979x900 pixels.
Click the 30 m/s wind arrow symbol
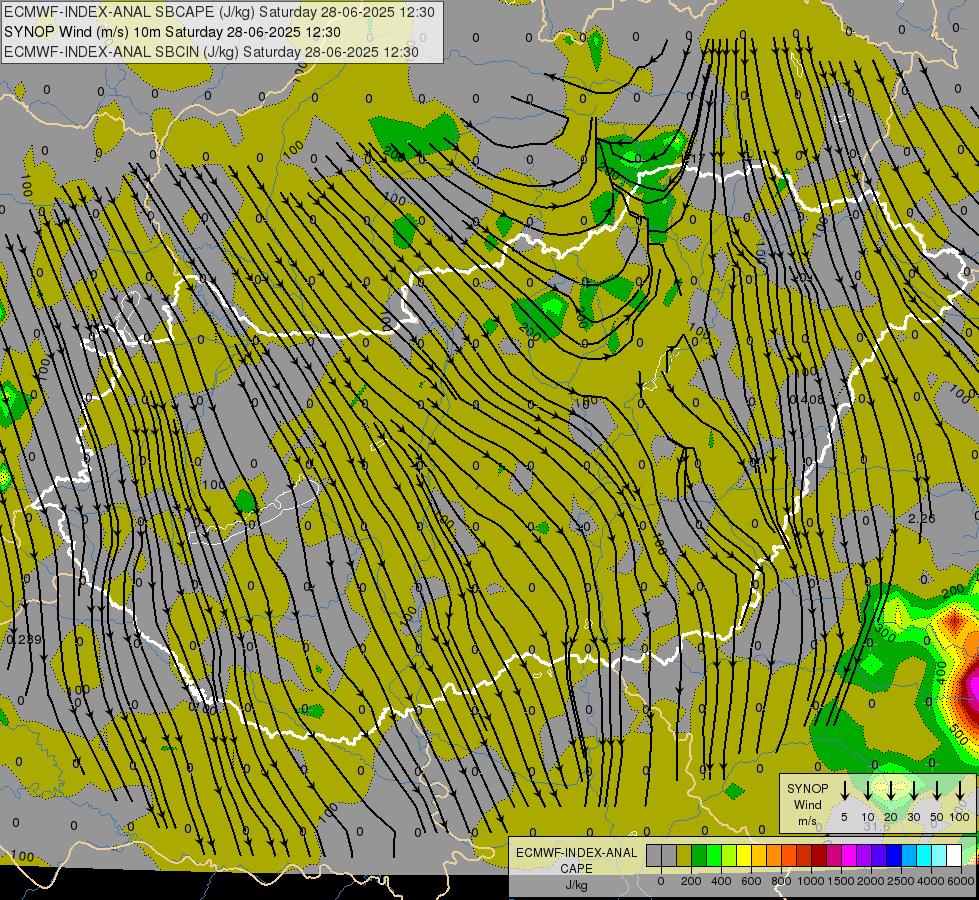point(914,790)
